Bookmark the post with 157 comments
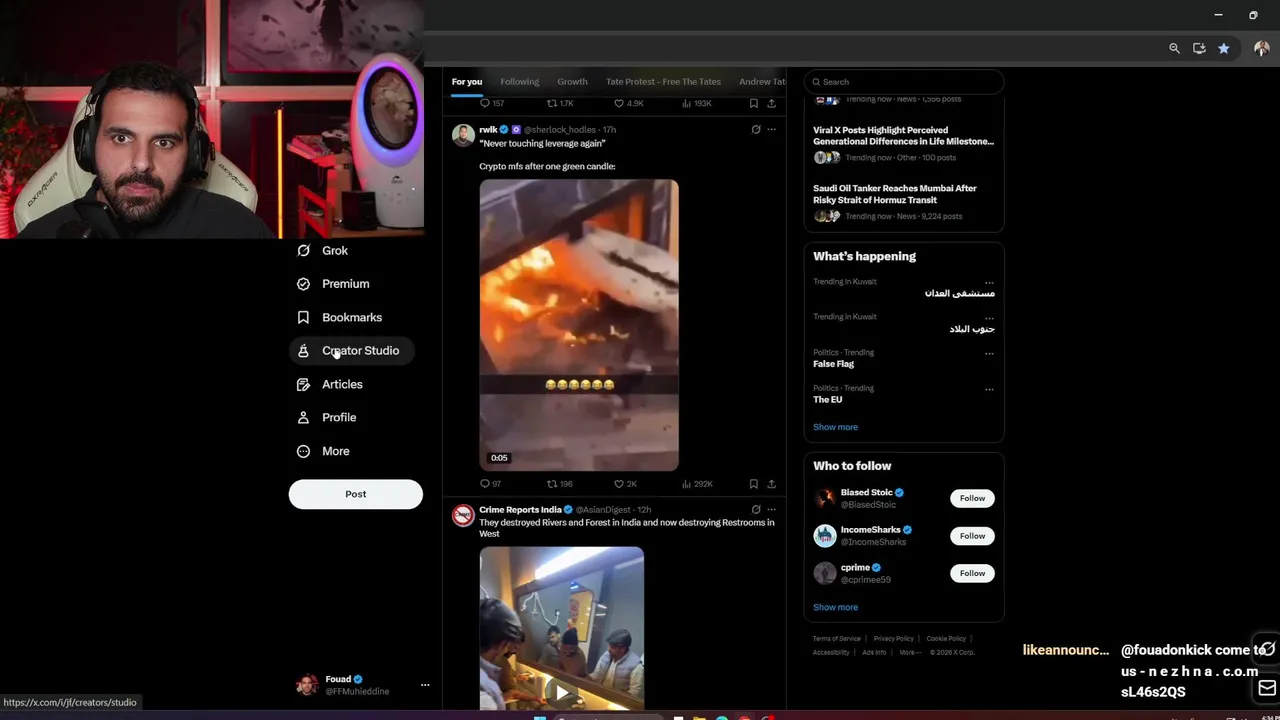The width and height of the screenshot is (1280, 720). coord(754,103)
